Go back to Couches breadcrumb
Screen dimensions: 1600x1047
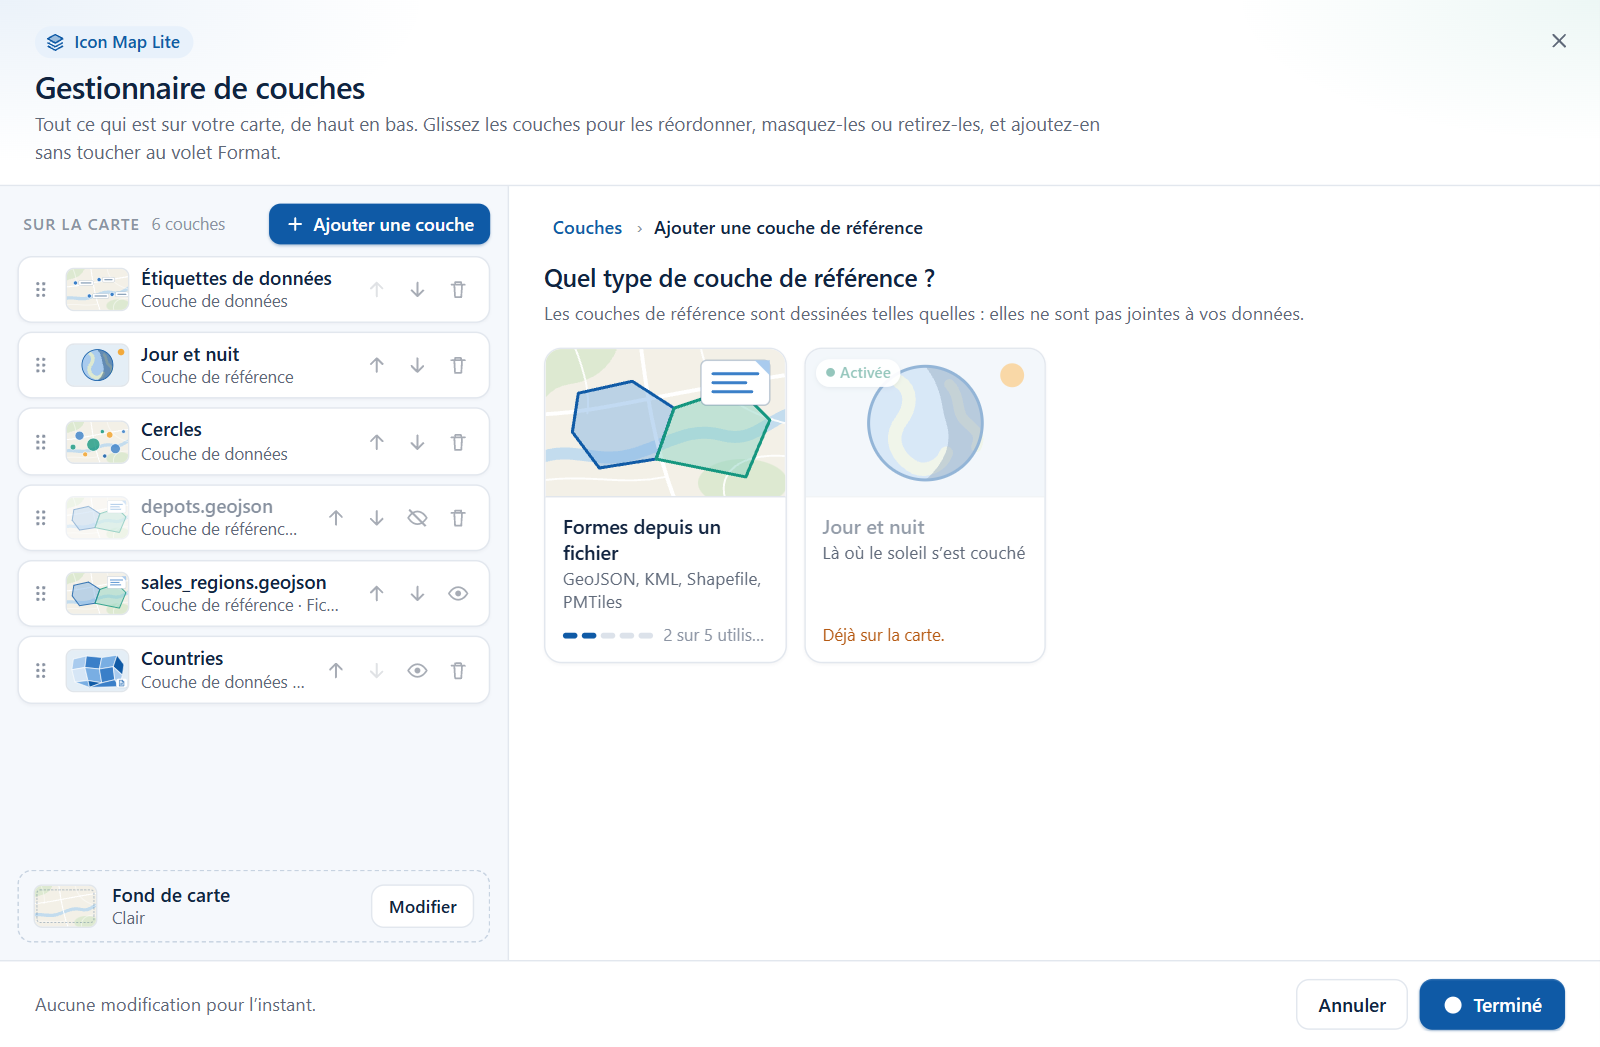click(587, 228)
